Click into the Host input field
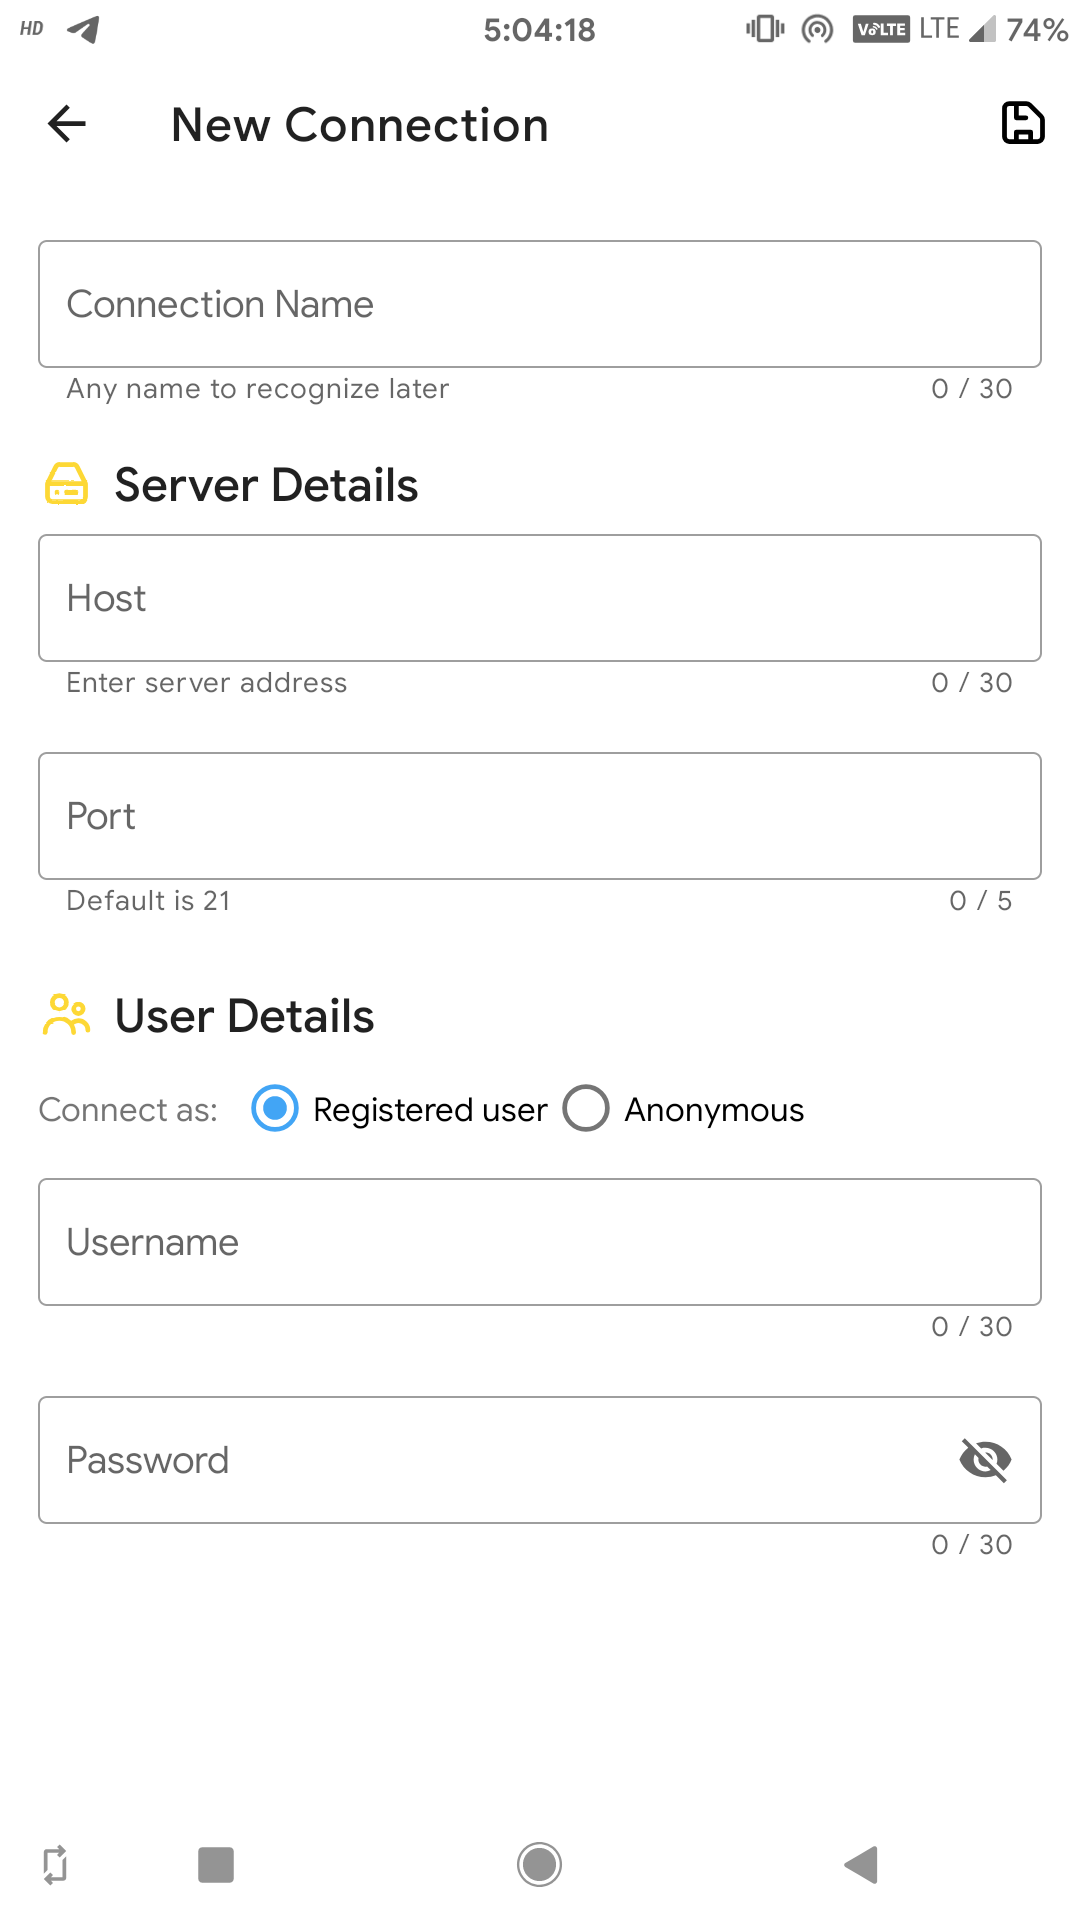 coord(540,598)
